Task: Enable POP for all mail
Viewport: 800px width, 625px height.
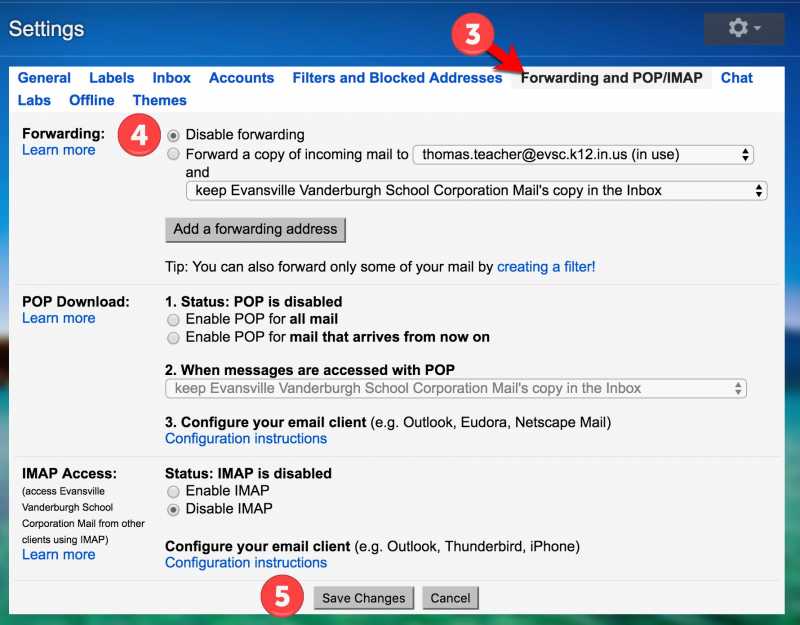Action: 174,320
